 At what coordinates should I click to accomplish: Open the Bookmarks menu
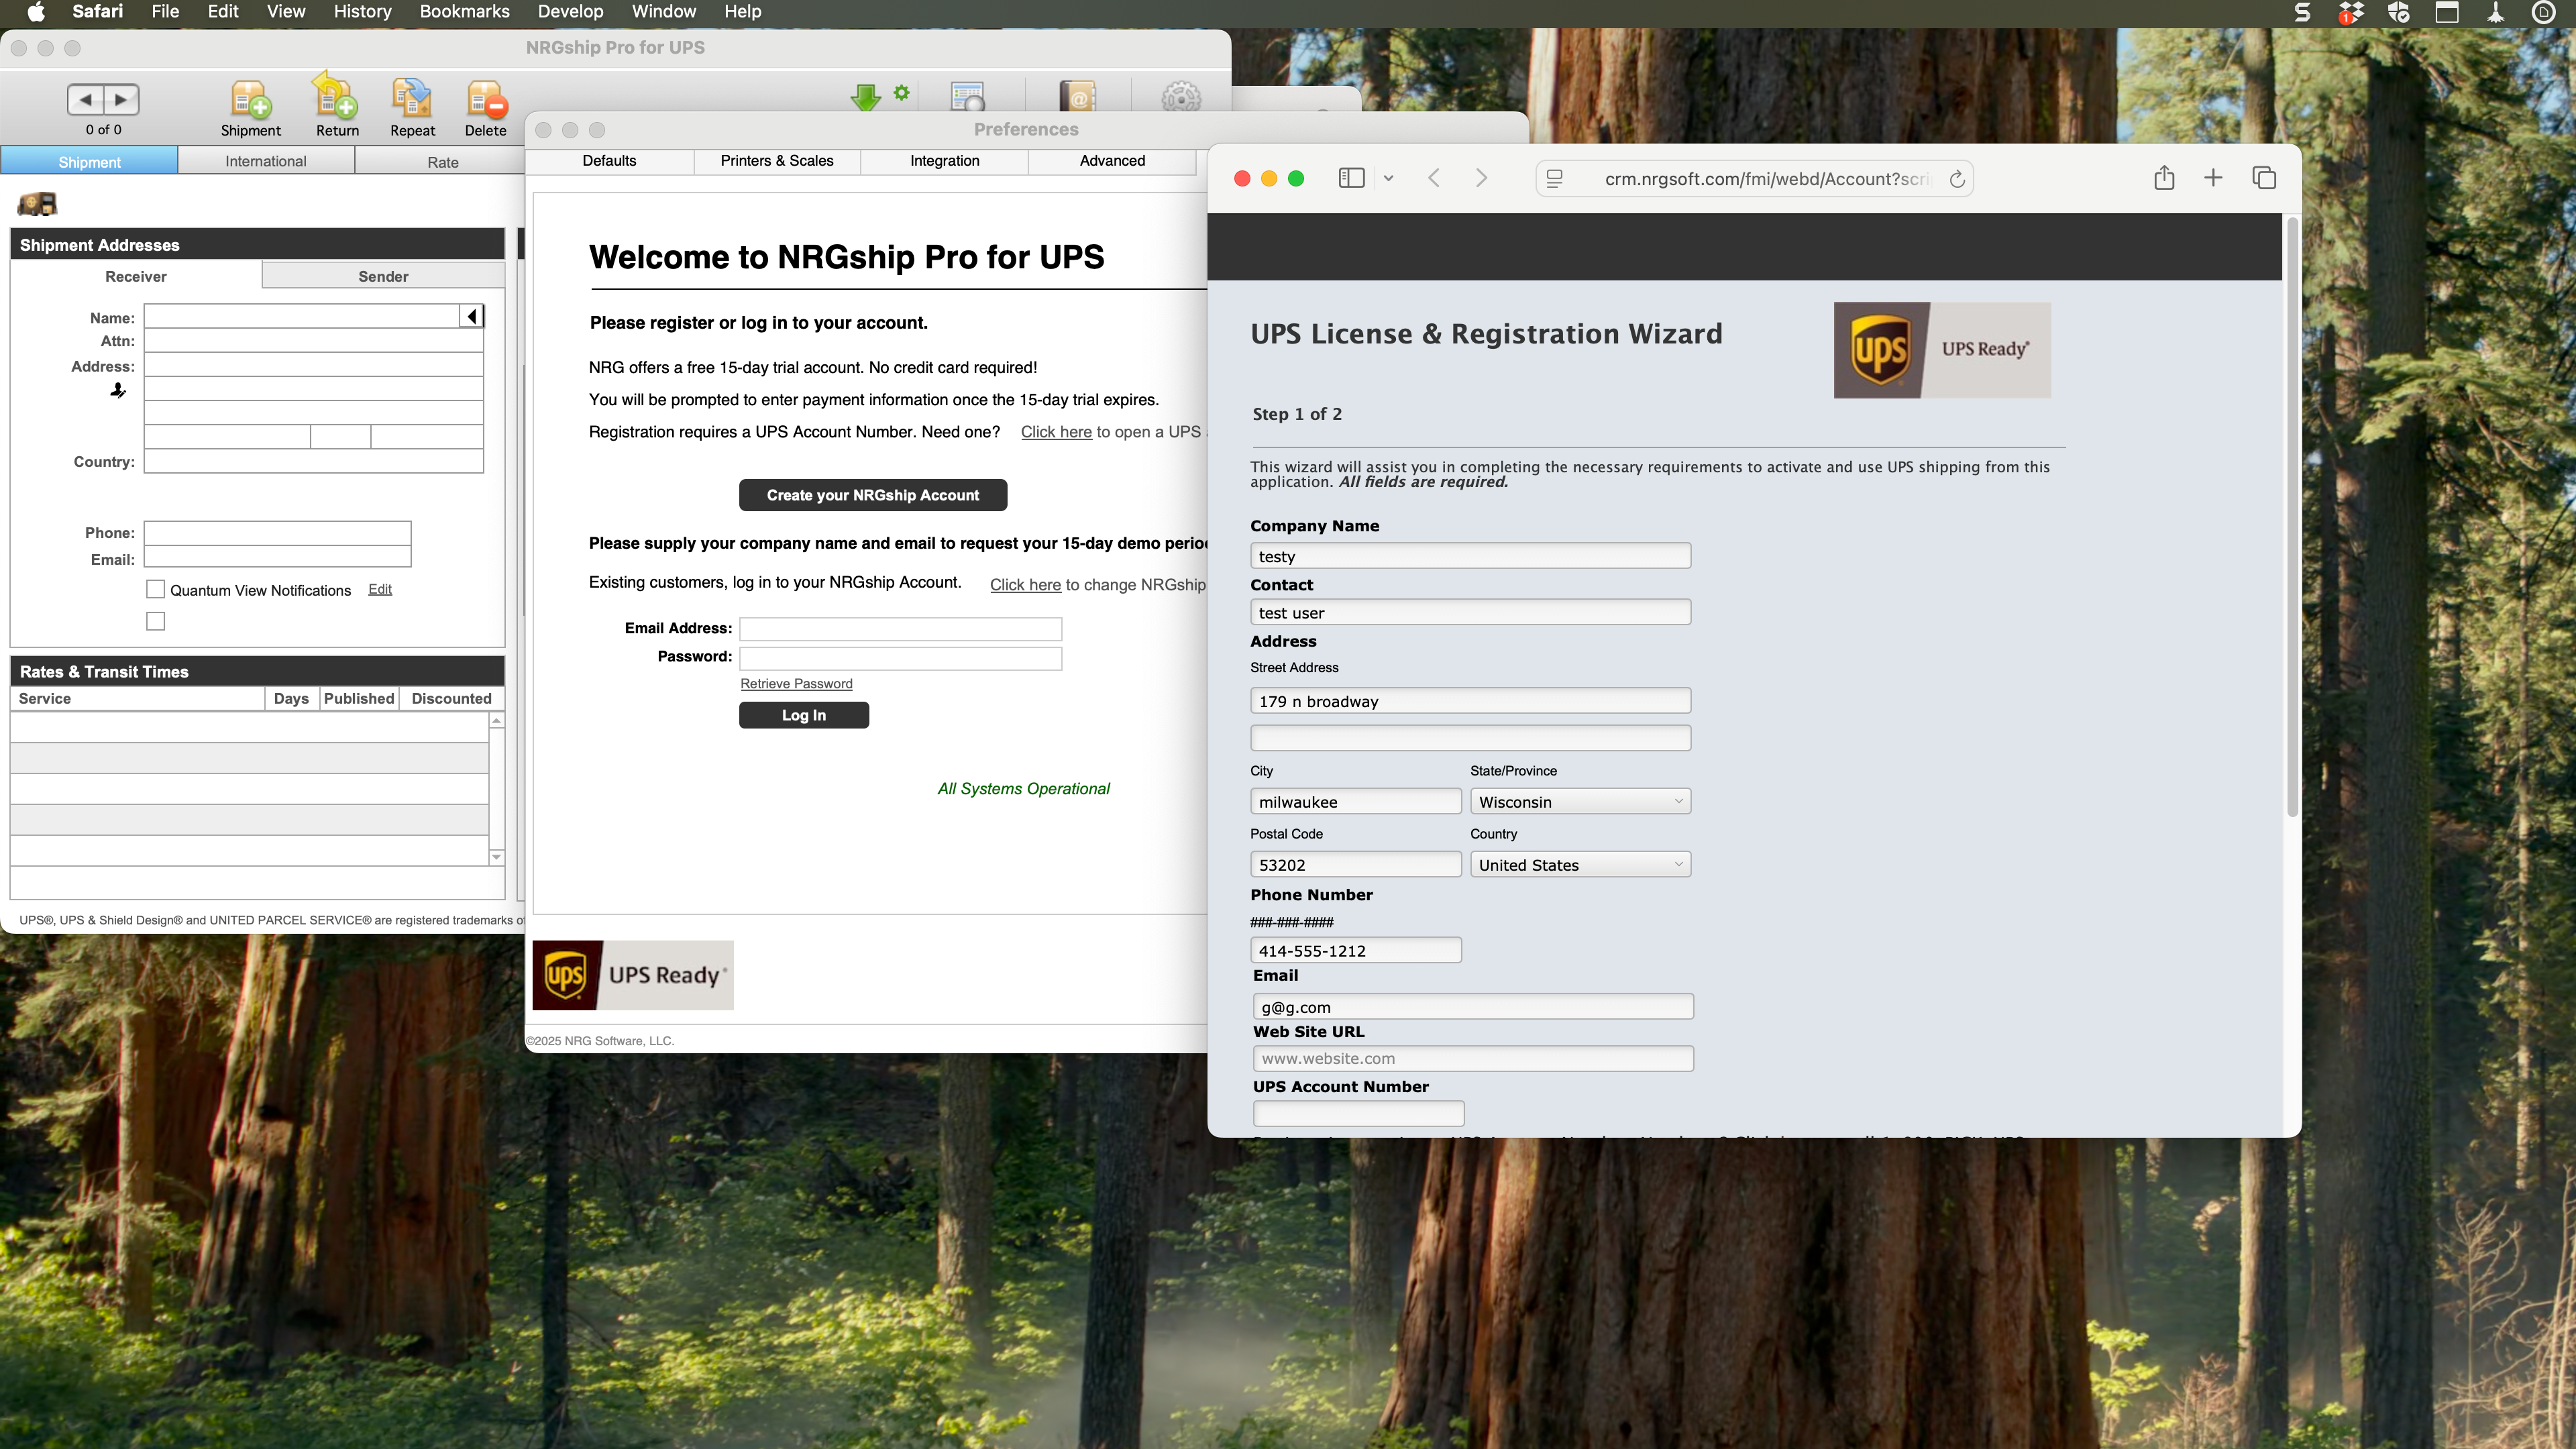[x=464, y=12]
